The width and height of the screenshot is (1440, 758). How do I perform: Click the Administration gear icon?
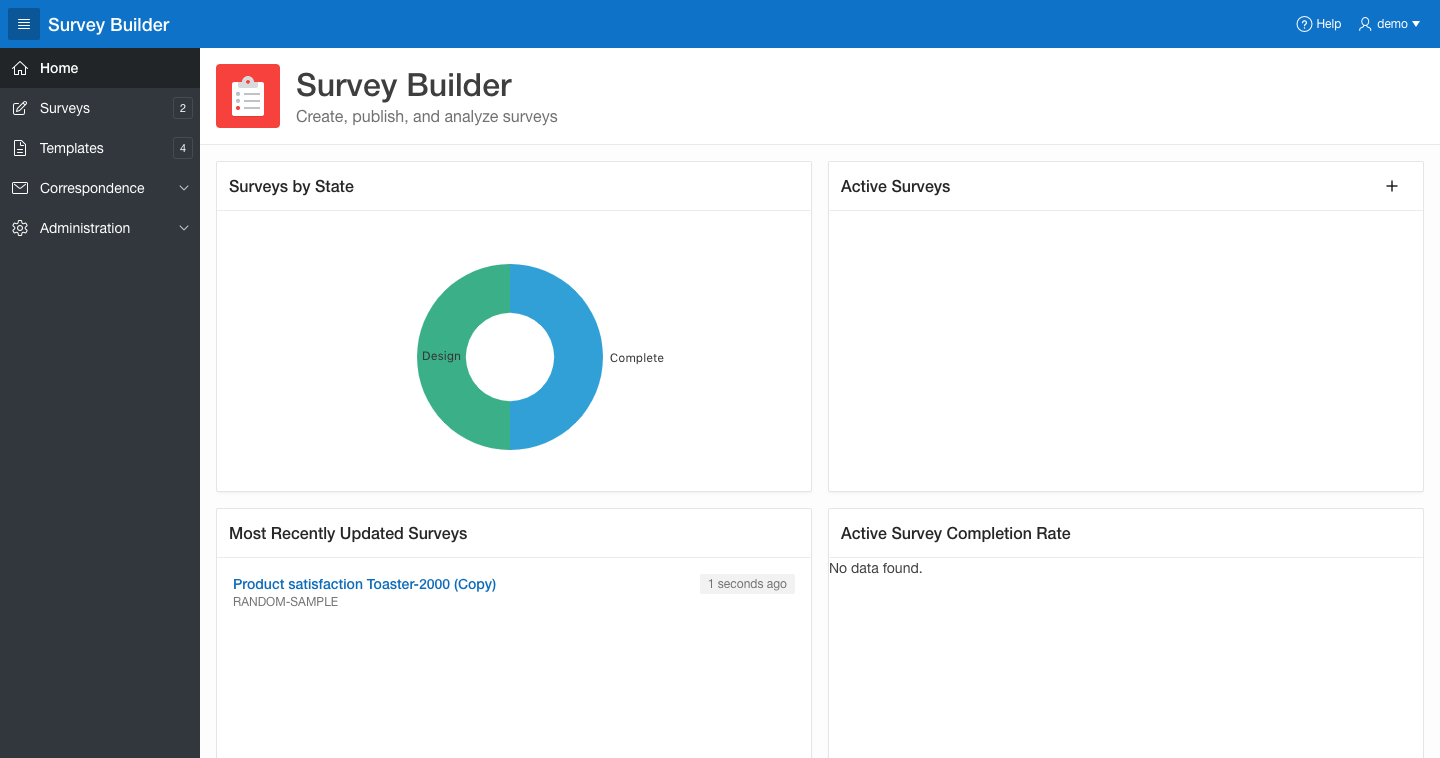20,228
